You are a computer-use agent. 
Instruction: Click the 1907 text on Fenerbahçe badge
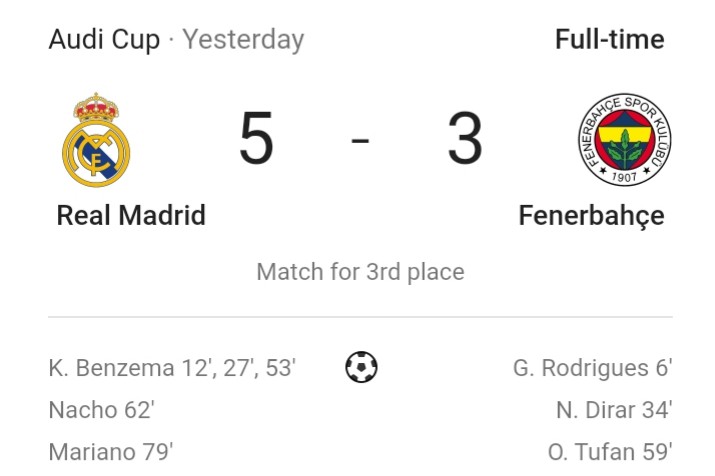point(624,176)
